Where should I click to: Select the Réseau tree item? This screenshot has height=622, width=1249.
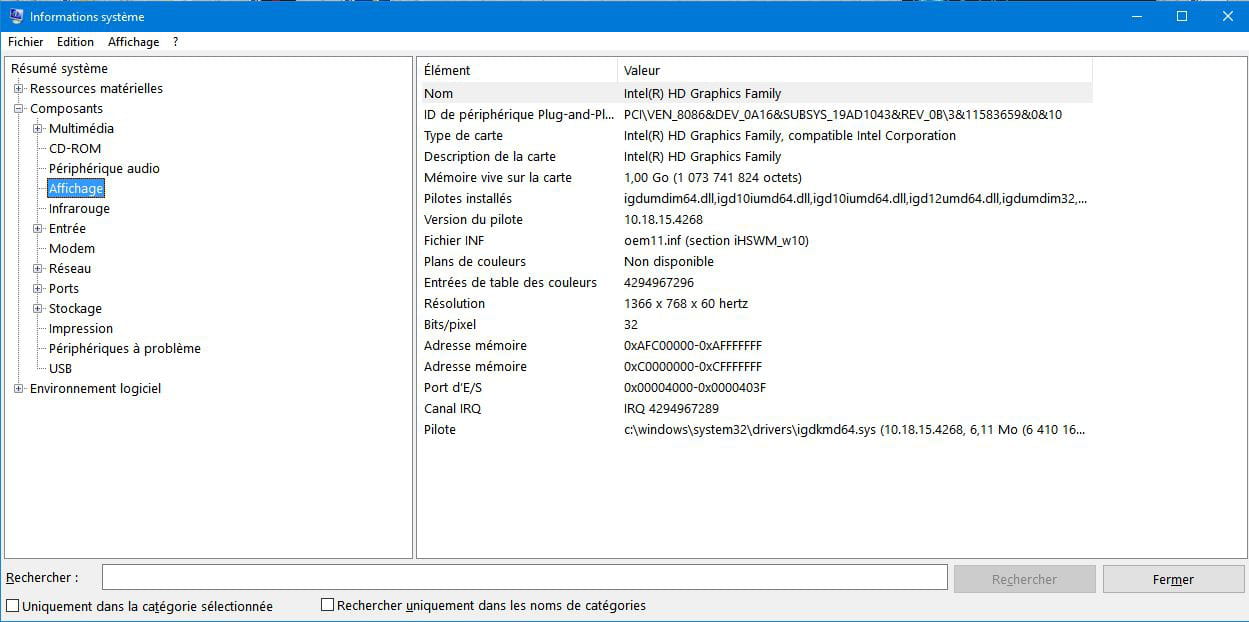pos(70,268)
